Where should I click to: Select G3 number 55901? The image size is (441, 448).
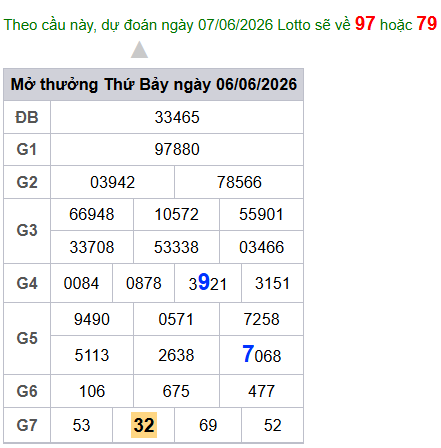[x=261, y=214]
